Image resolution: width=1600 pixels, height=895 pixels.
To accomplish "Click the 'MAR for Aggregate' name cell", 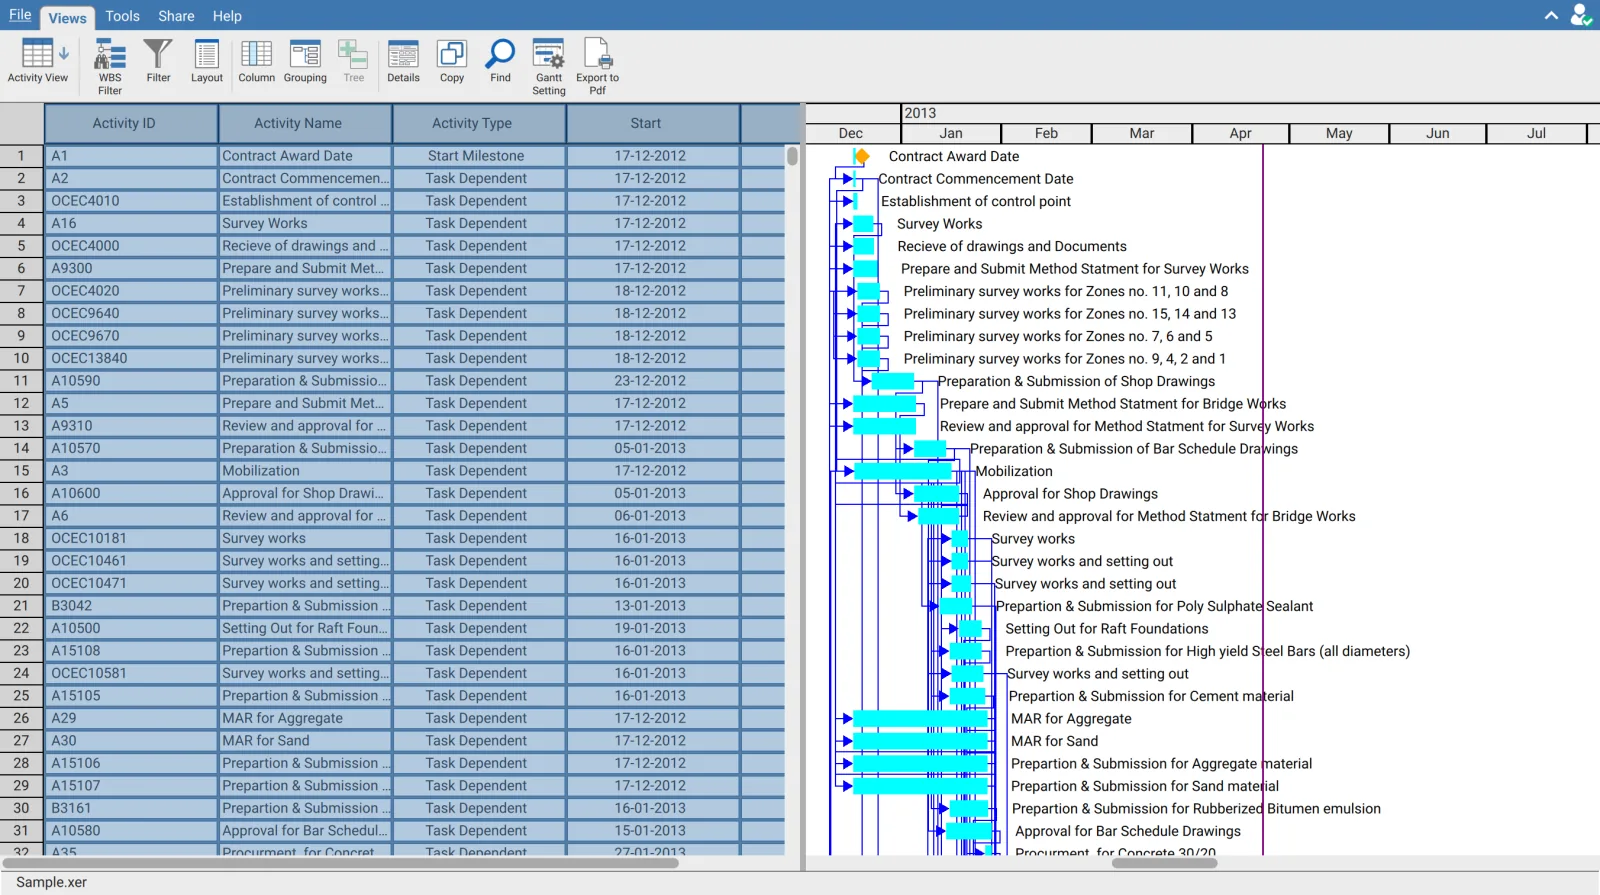I will (305, 718).
